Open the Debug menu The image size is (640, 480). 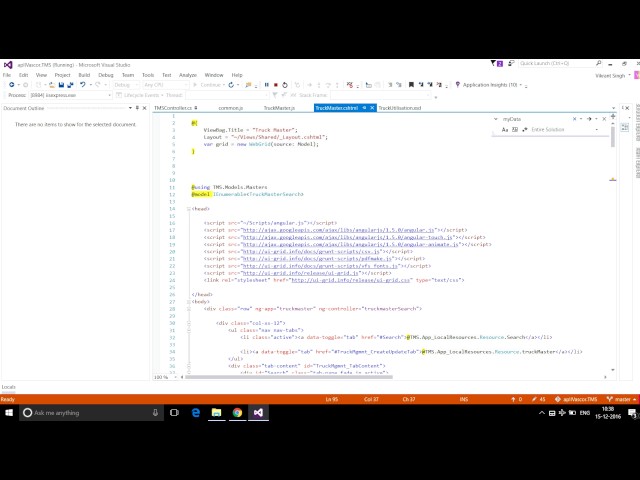106,75
